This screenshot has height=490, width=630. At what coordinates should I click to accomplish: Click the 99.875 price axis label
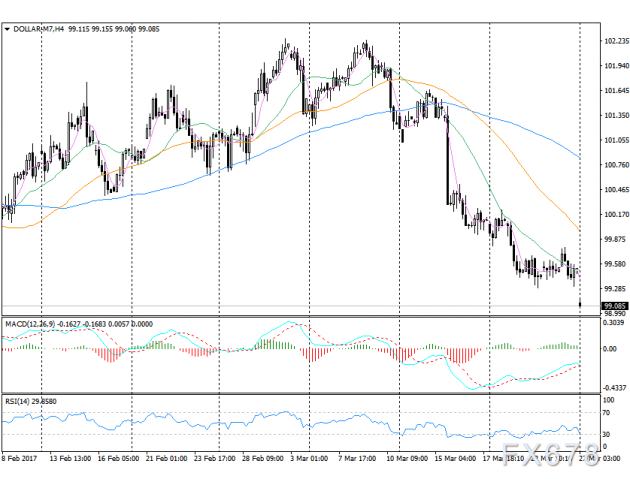click(x=614, y=239)
